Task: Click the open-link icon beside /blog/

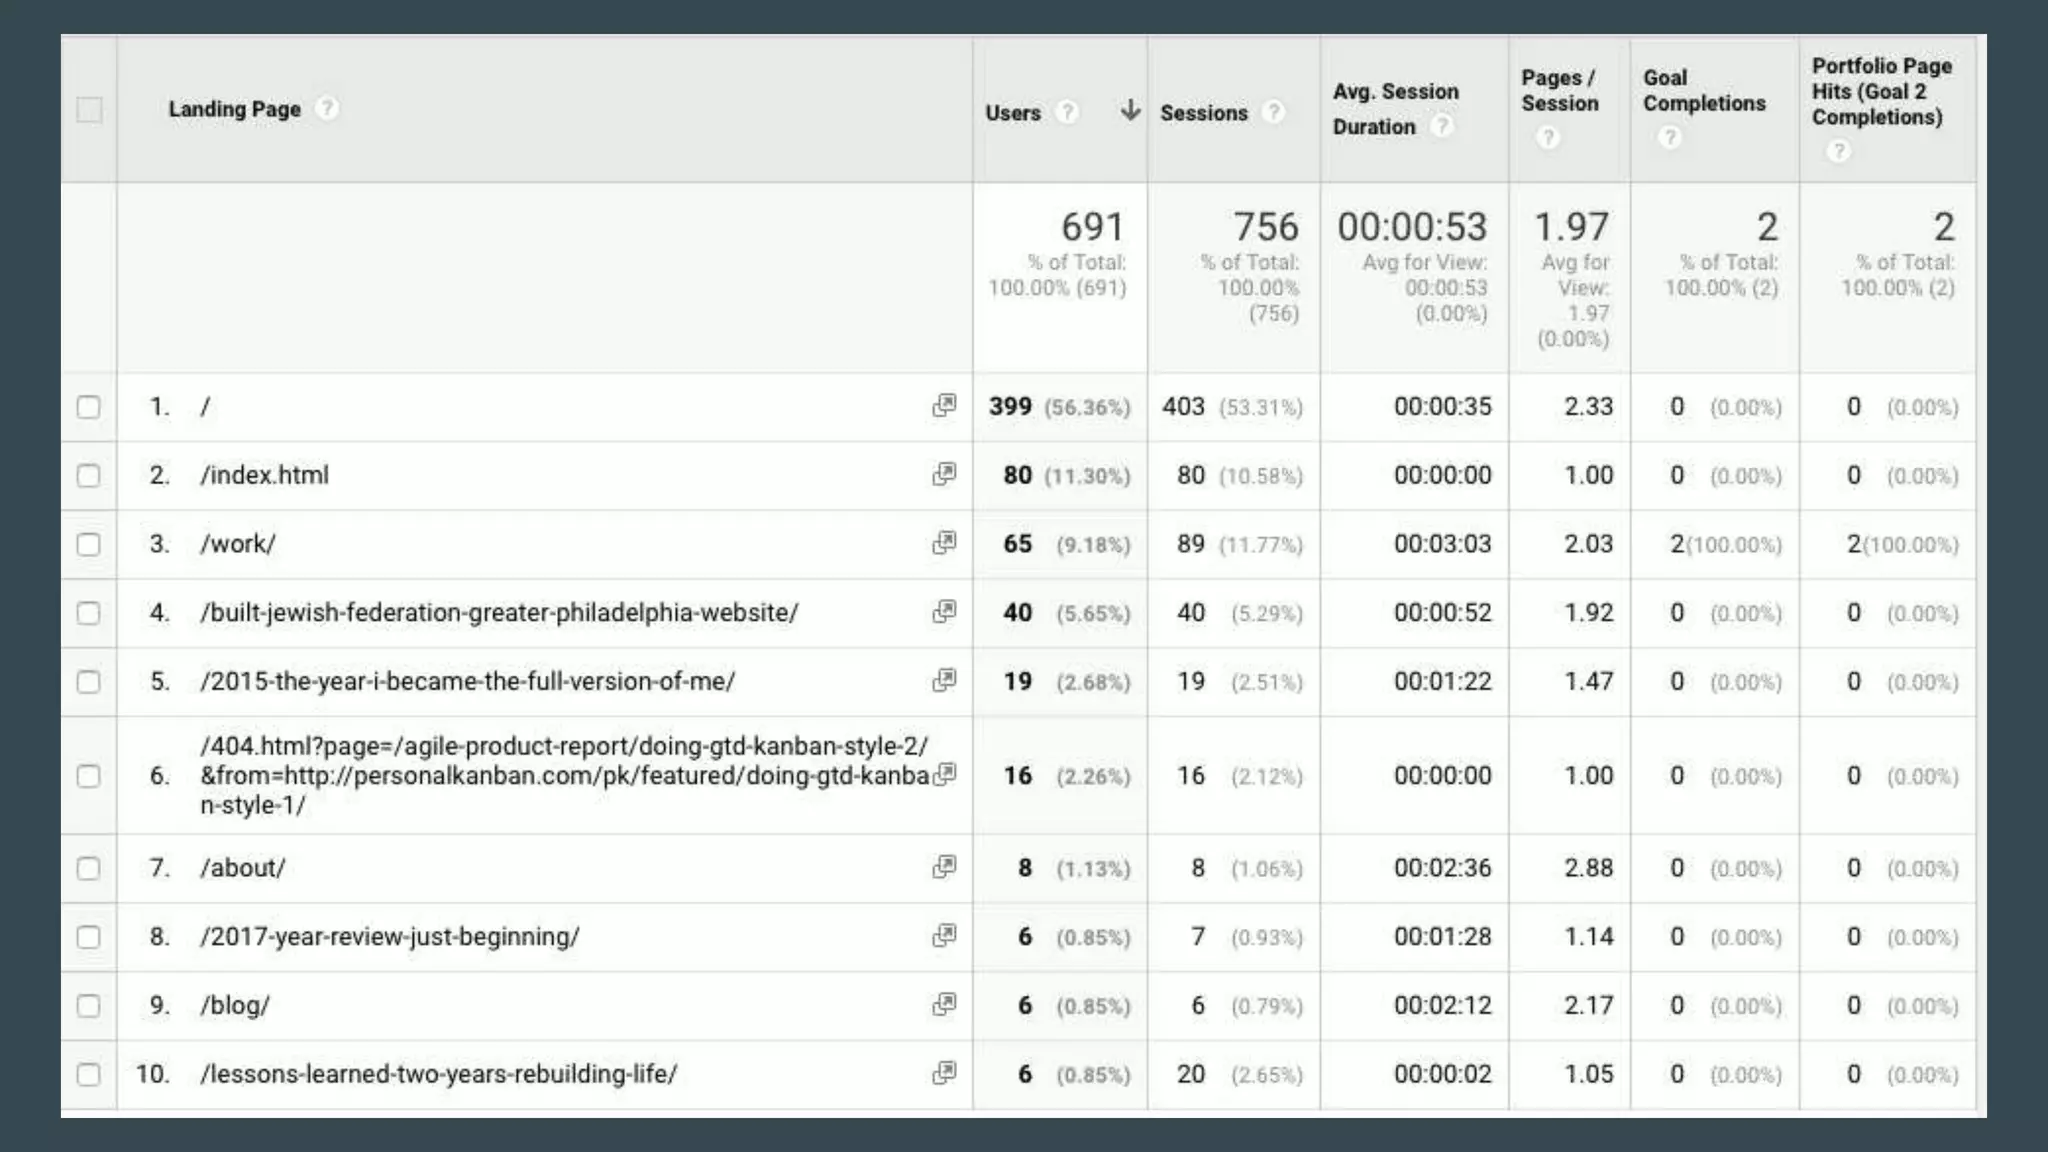Action: tap(944, 1004)
